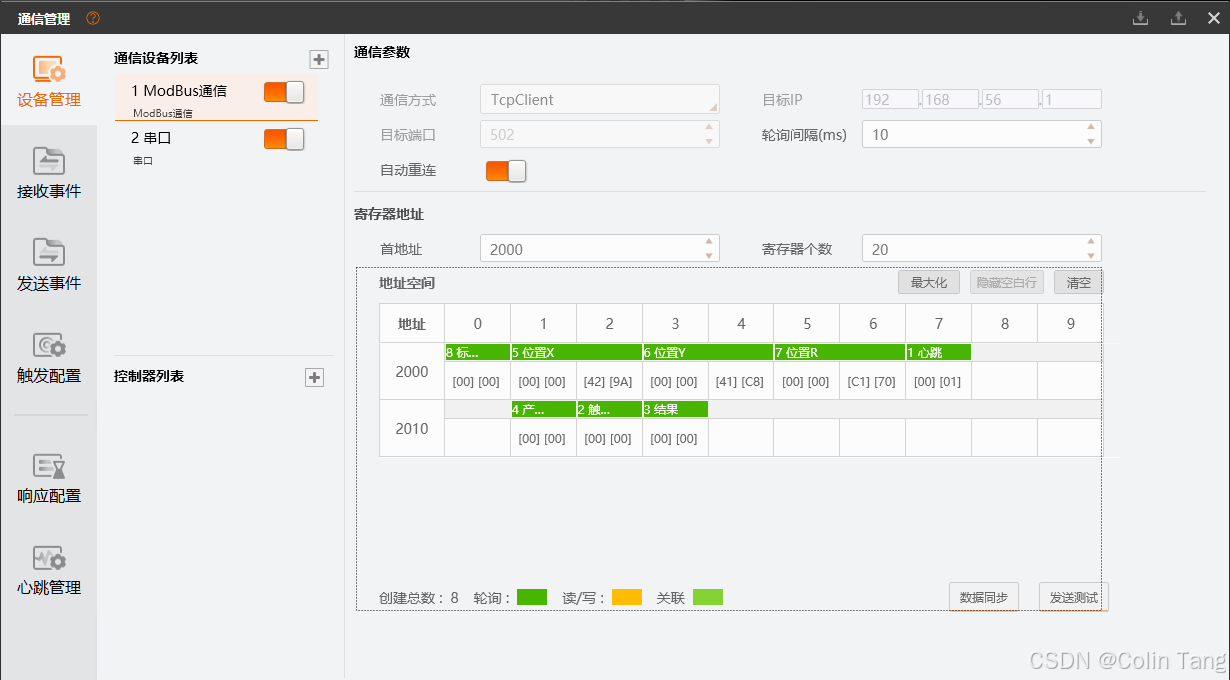Click the first 目标IP octet field 192
This screenshot has height=680, width=1230.
click(x=890, y=100)
